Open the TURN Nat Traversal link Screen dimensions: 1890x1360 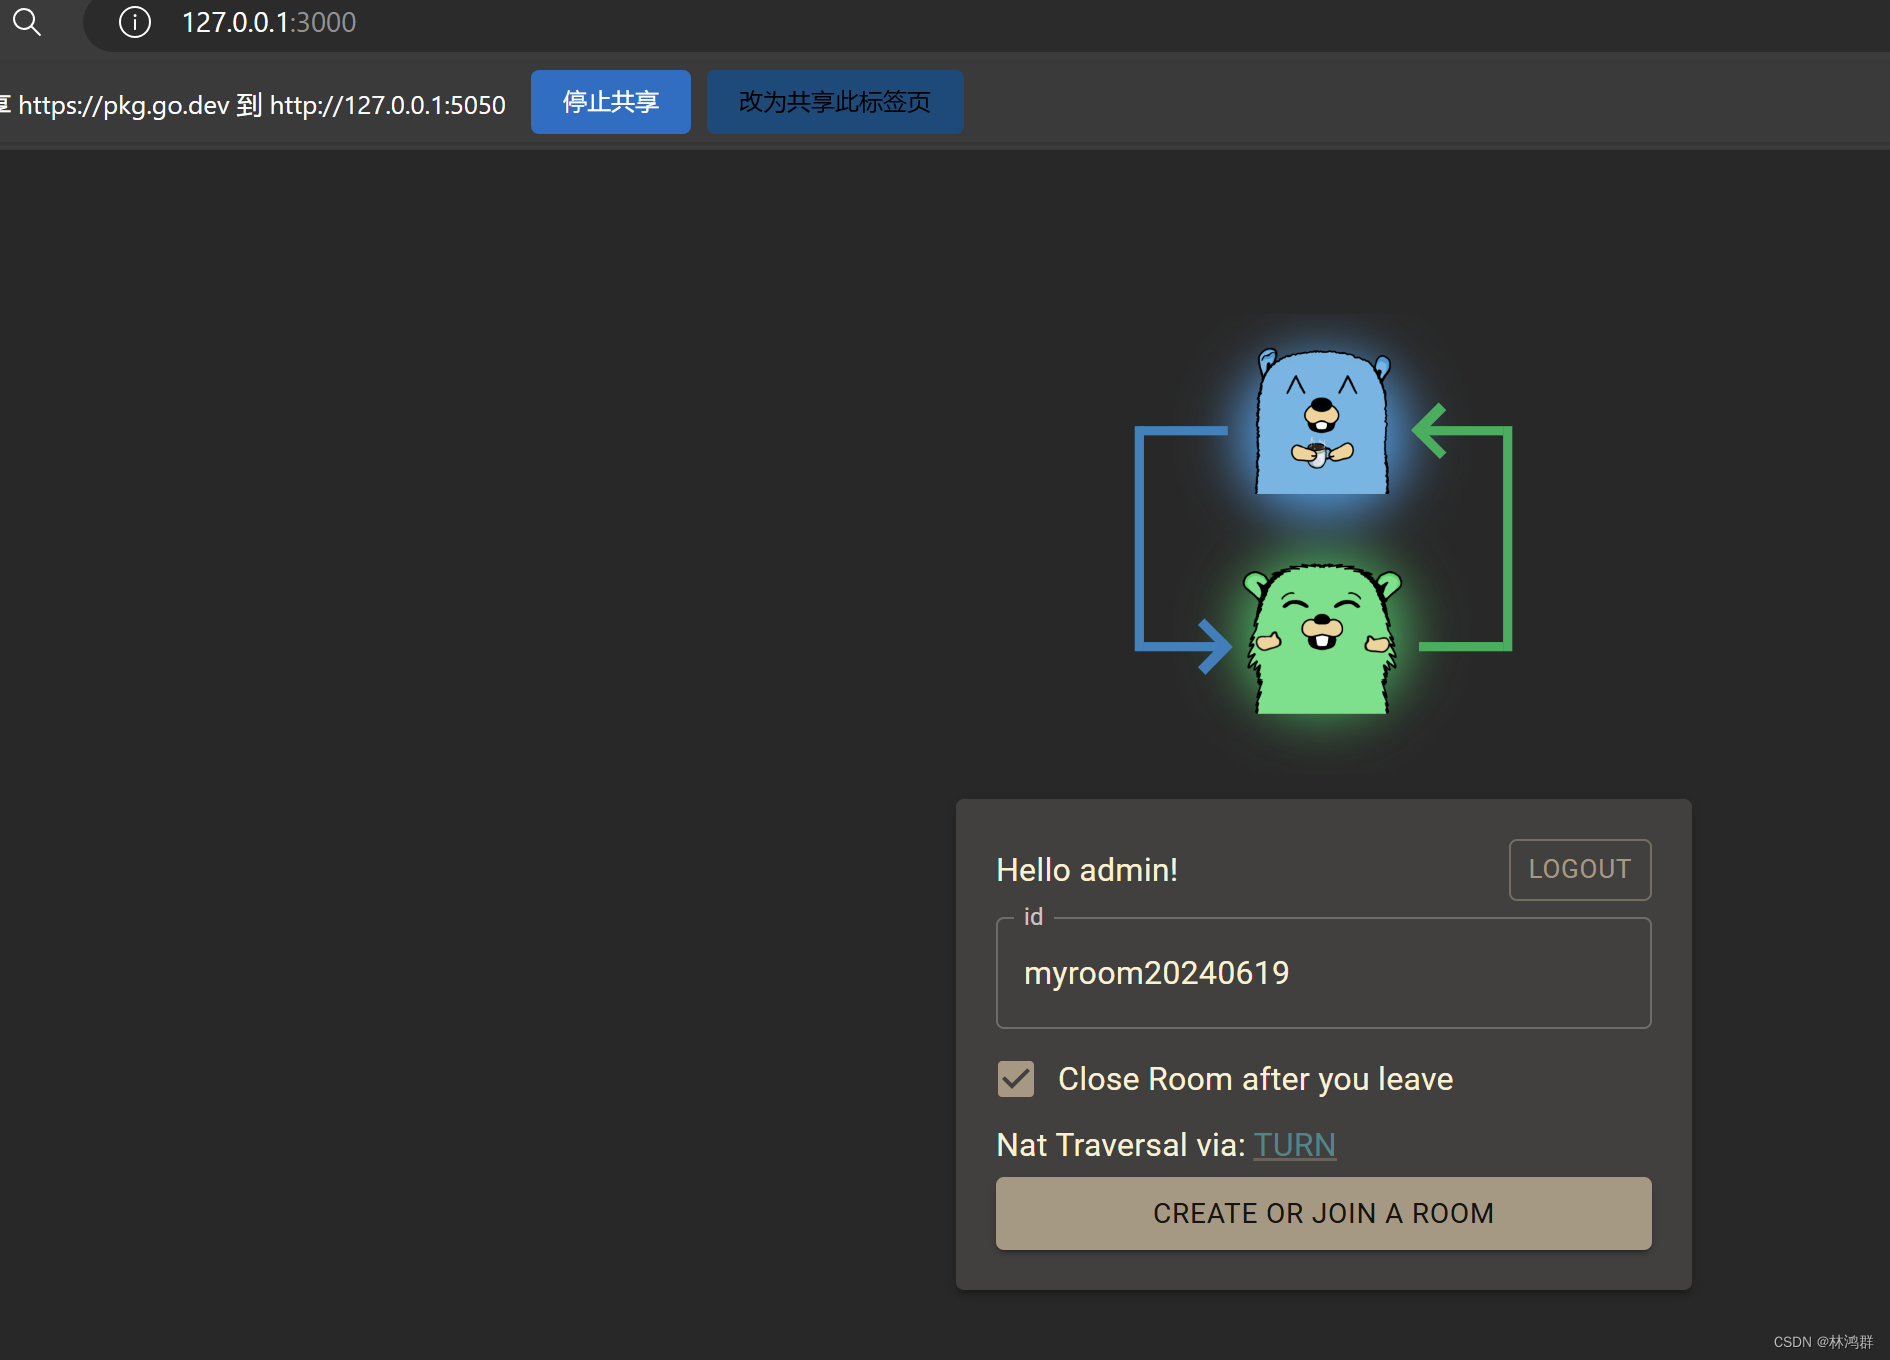[x=1294, y=1145]
